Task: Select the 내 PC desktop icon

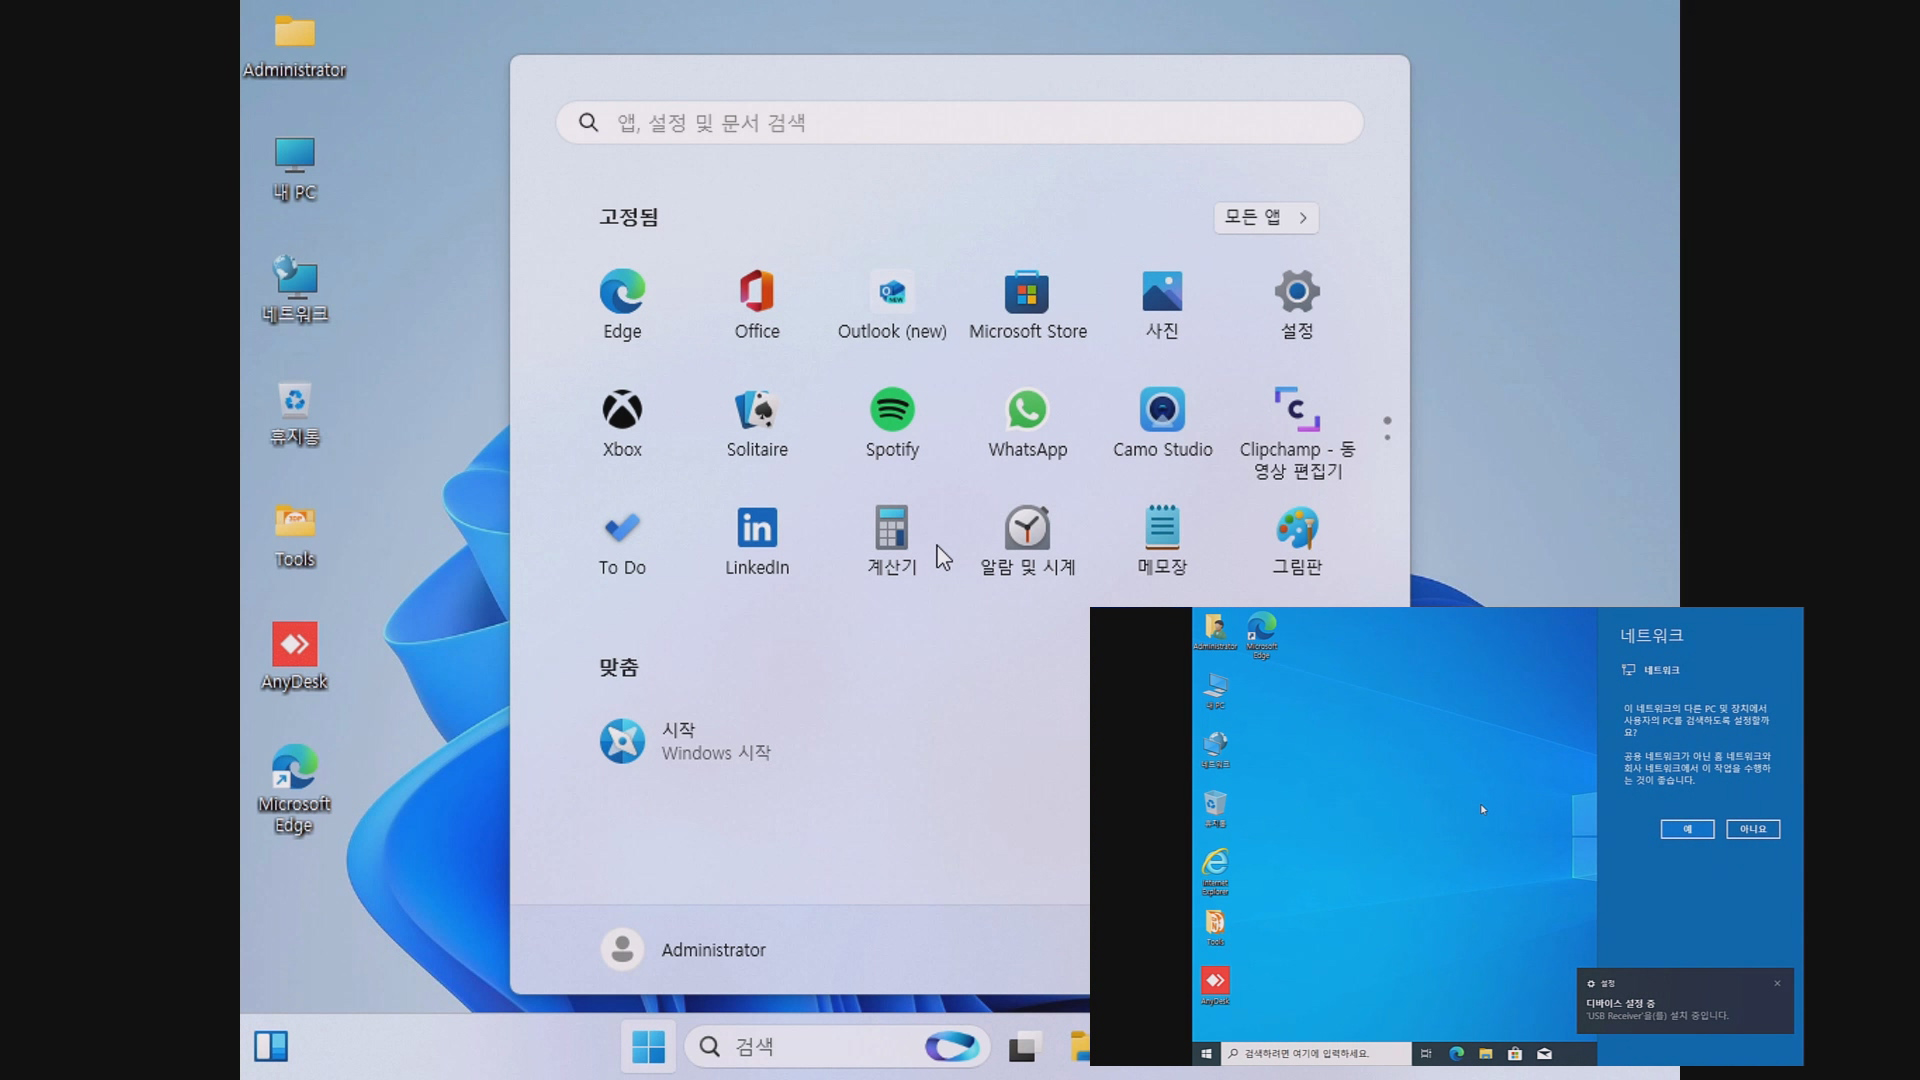Action: tap(295, 169)
